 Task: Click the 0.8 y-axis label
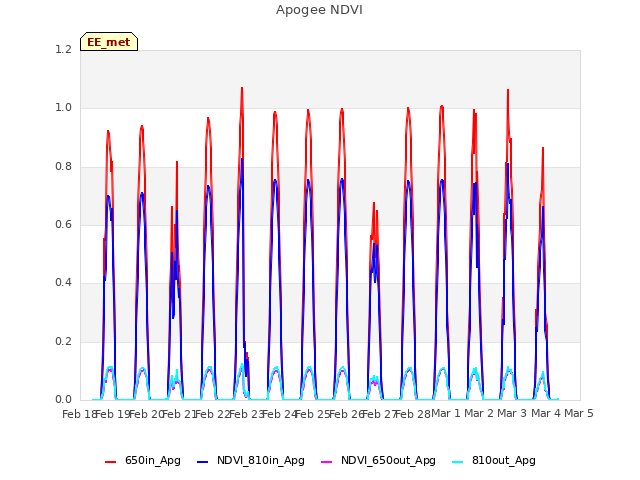(x=63, y=167)
